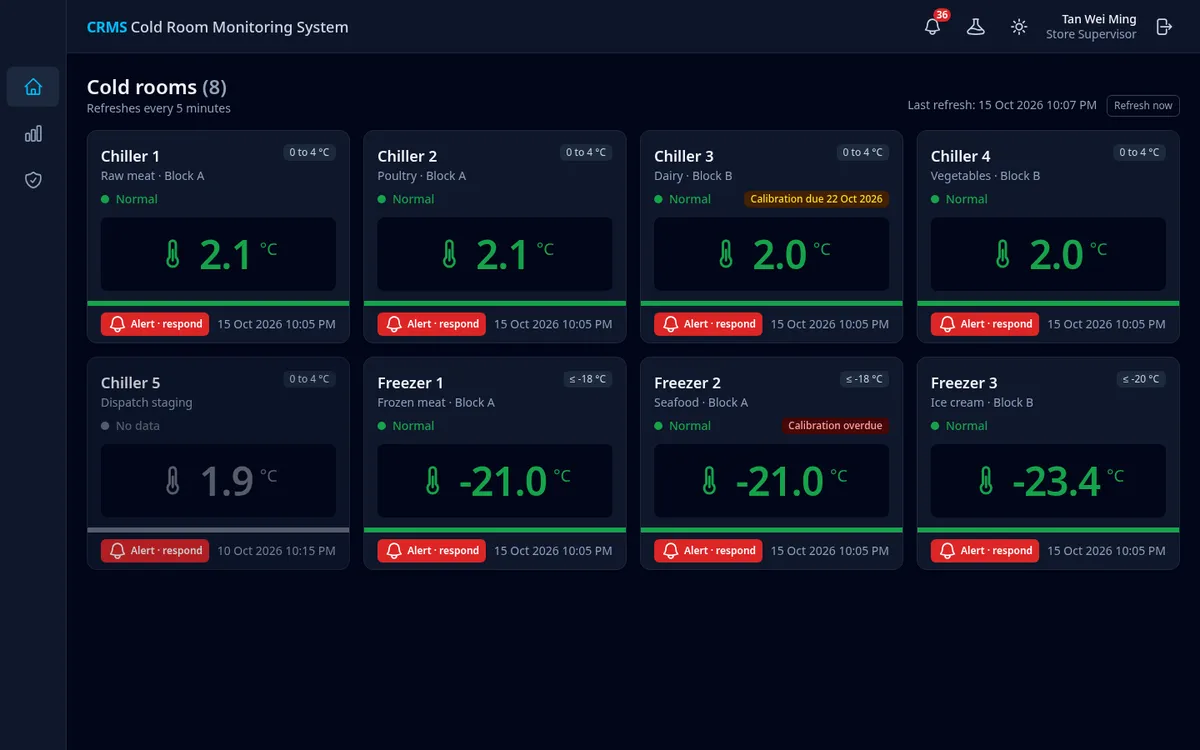Click Alert respond button on Freezer 1

click(x=431, y=551)
